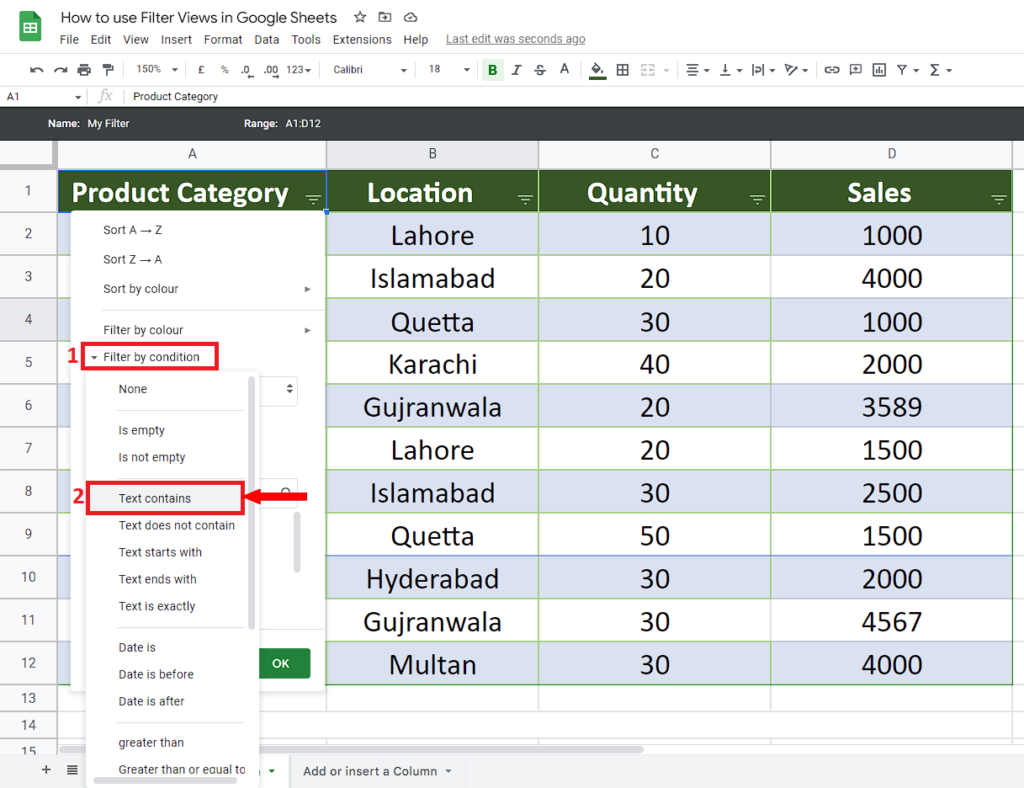Open the Calibri font dropdown
The image size is (1024, 788).
[370, 70]
